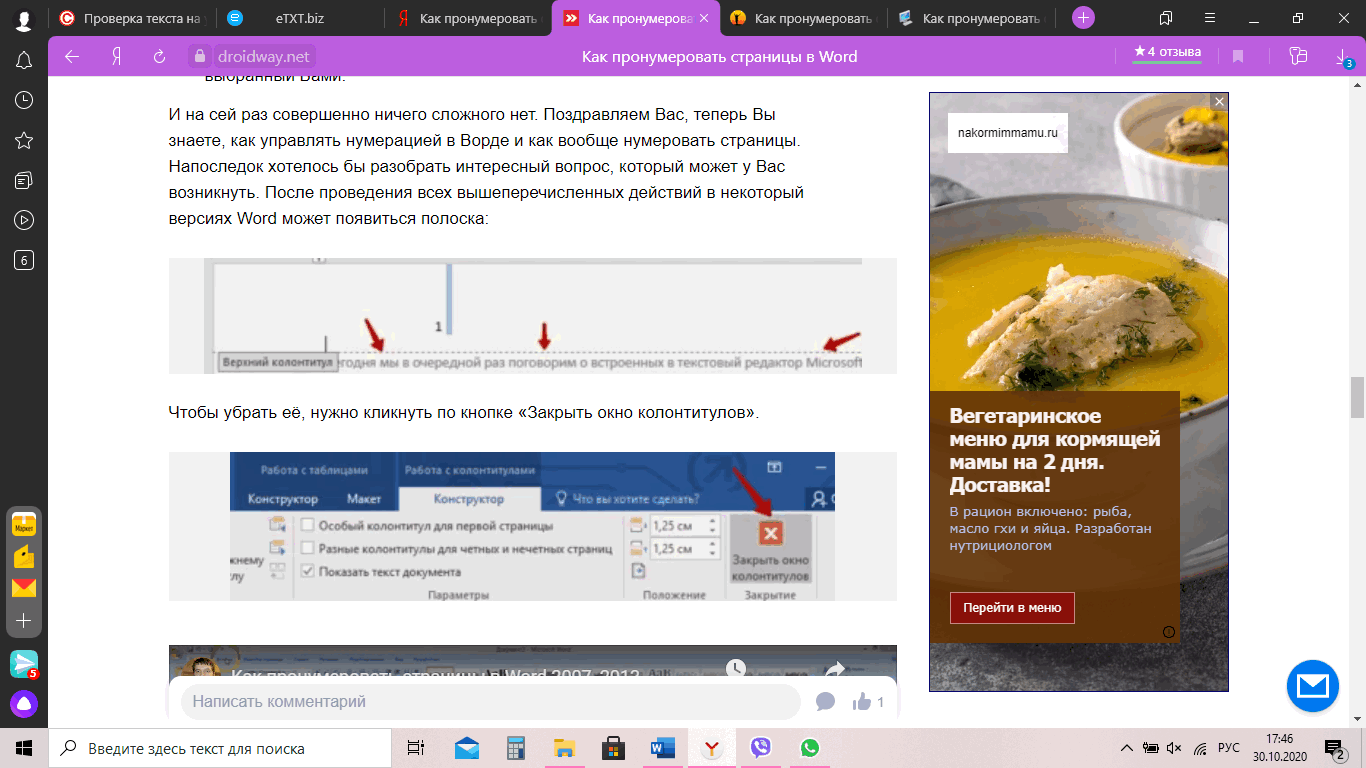Screen dimensions: 1366x768
Task: Open the '4 отзыва' site reviews
Action: click(x=1167, y=53)
